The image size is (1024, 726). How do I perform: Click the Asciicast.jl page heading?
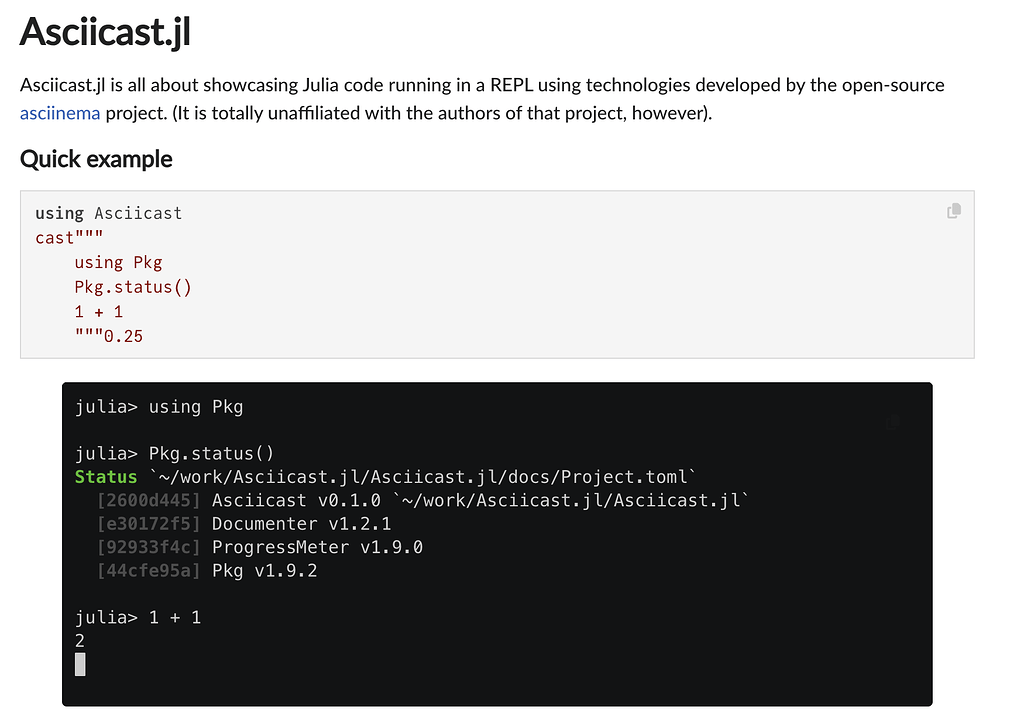[x=105, y=32]
